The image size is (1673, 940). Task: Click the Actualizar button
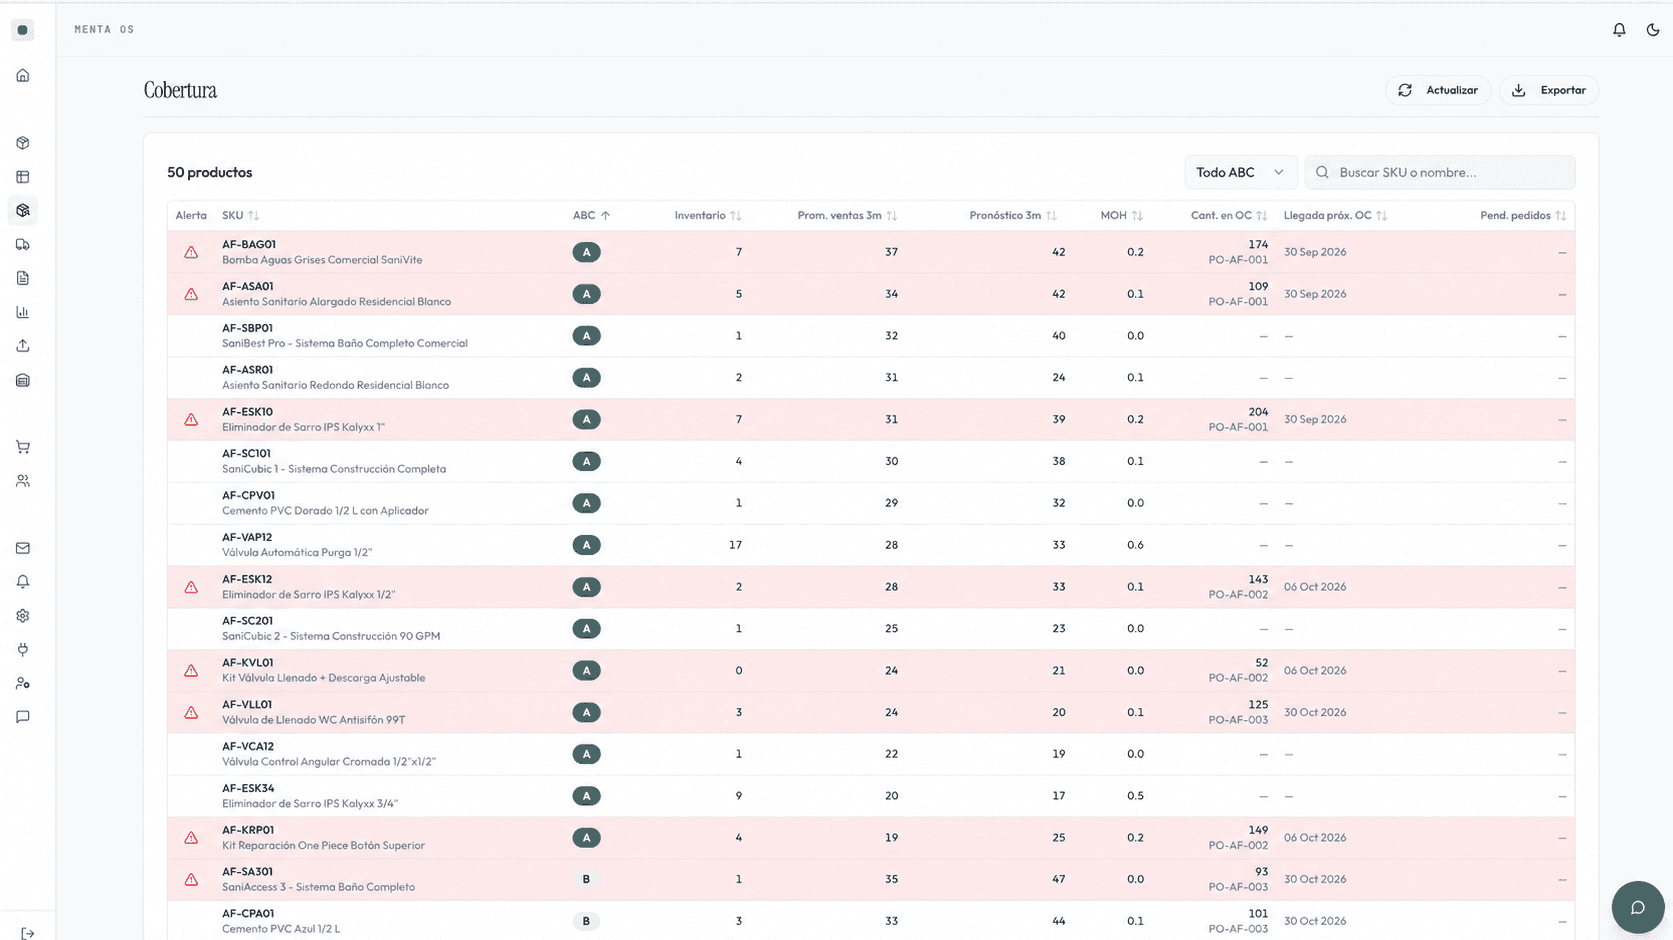click(1438, 90)
